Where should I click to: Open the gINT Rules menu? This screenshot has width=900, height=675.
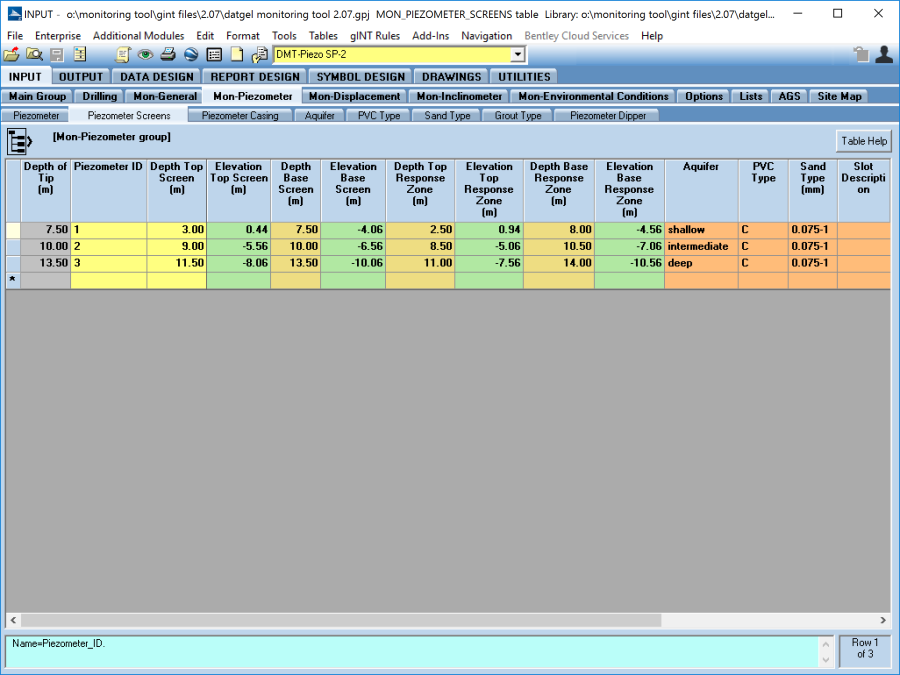click(x=375, y=36)
